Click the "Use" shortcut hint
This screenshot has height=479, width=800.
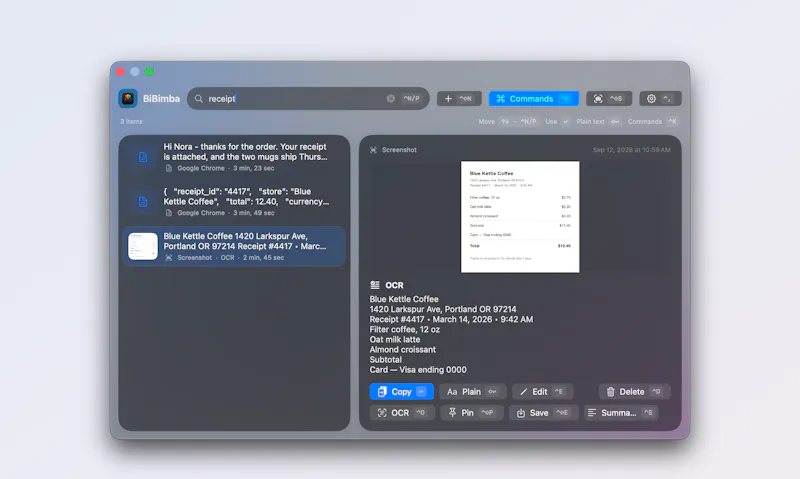[x=551, y=121]
